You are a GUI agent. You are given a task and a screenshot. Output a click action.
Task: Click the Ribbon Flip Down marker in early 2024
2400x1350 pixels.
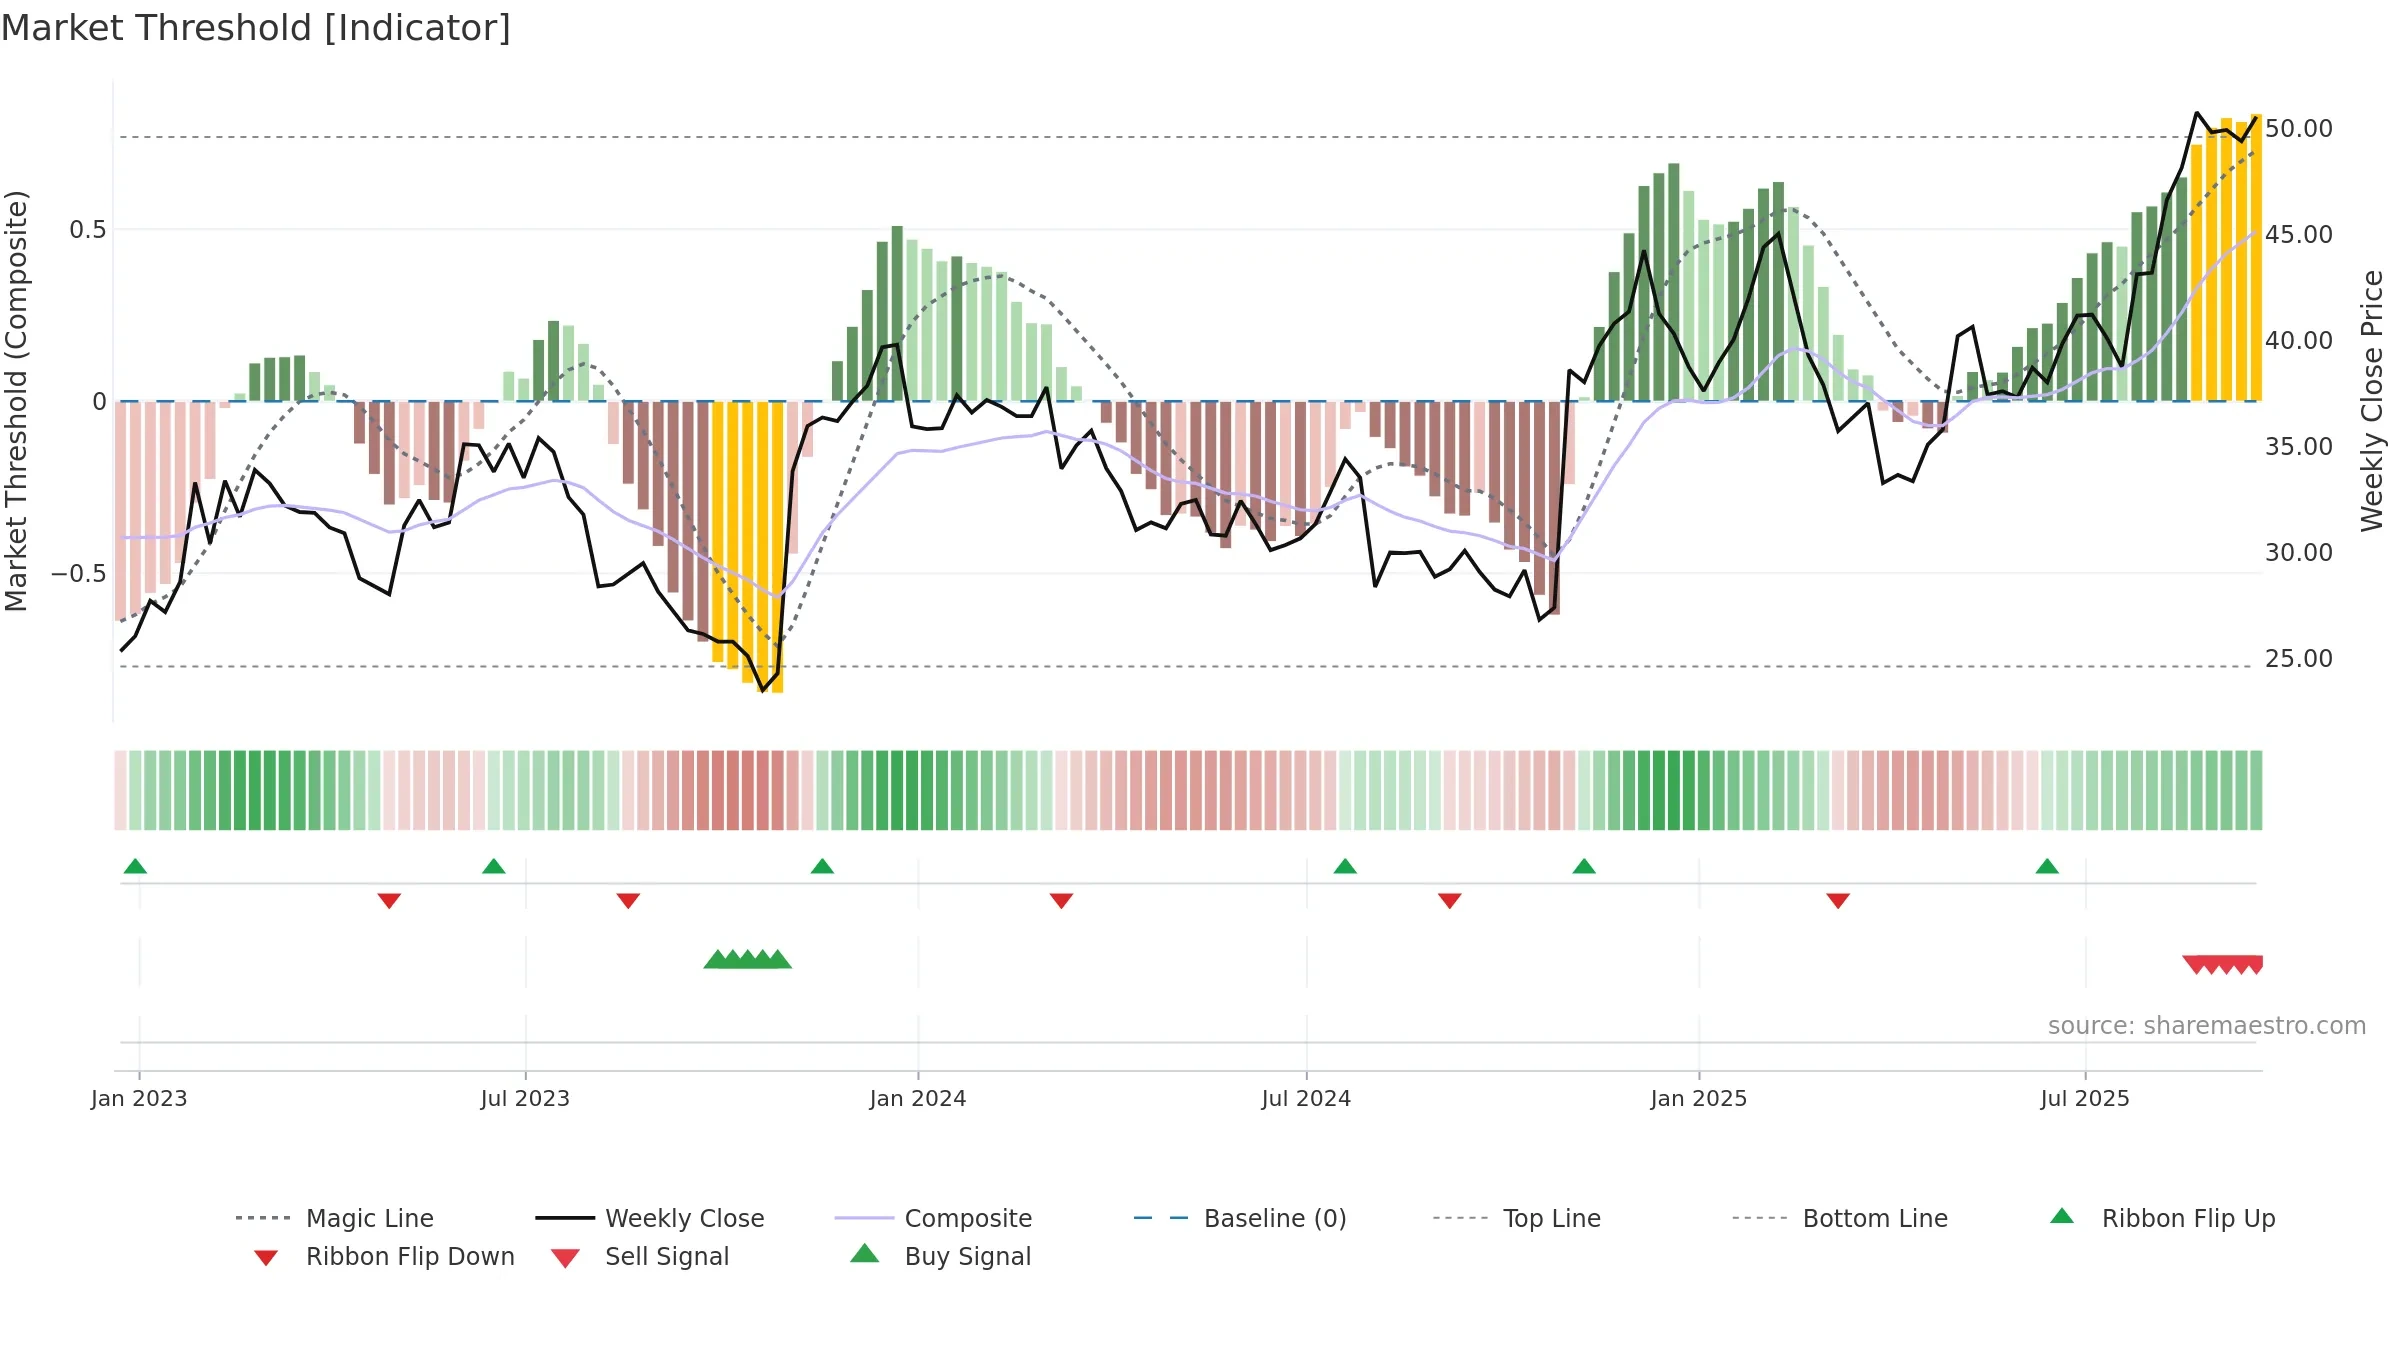click(1061, 901)
